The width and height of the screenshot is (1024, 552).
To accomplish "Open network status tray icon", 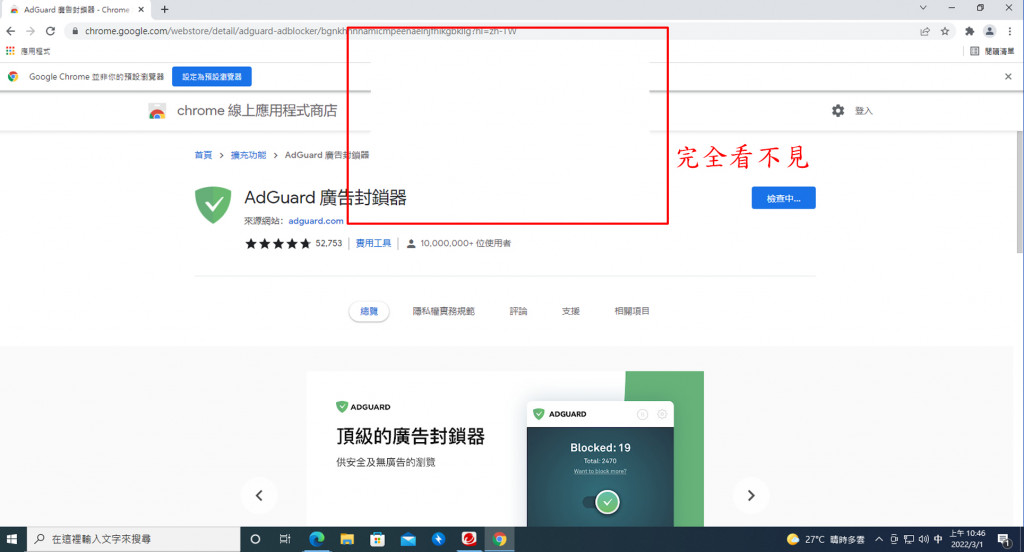I will tap(908, 539).
